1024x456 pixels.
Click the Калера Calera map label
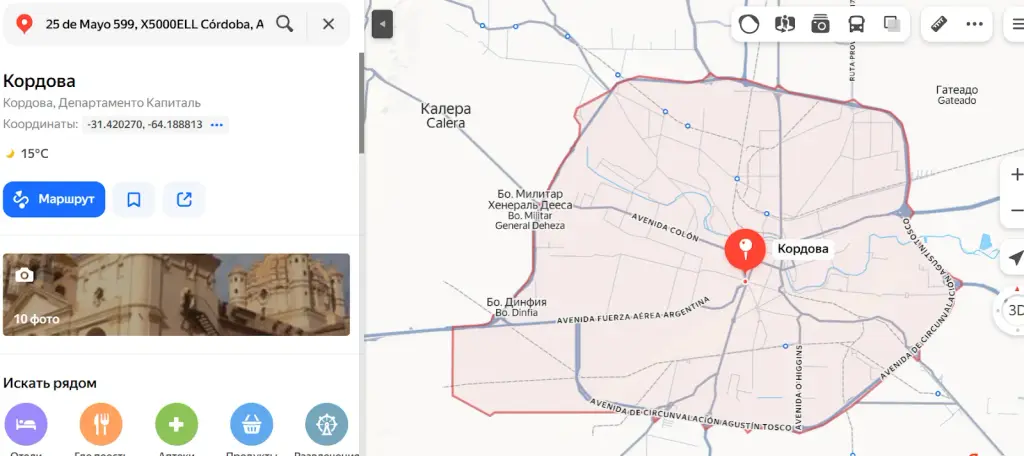tap(445, 115)
